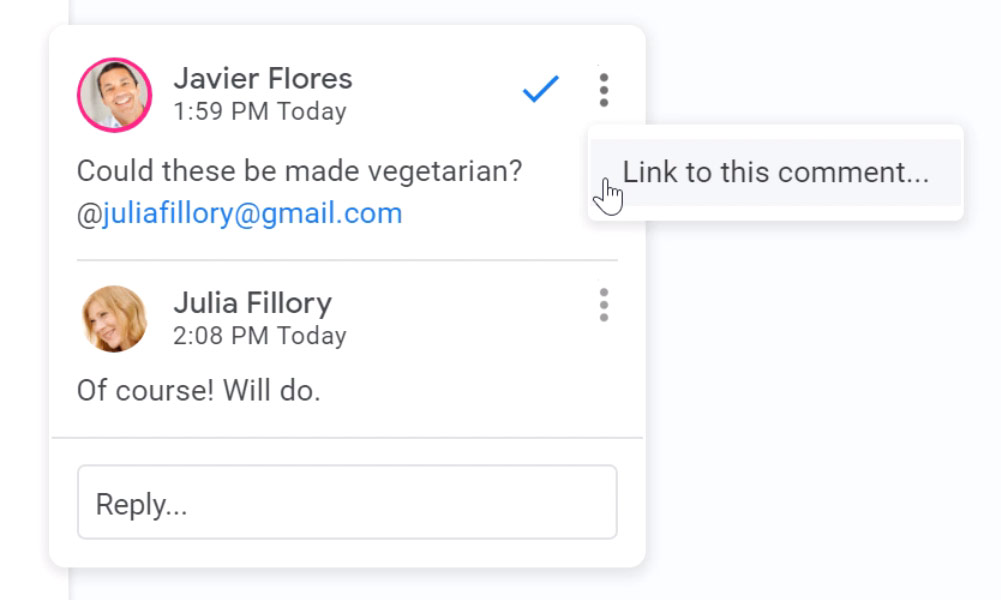Click the '2:08 PM Today' timestamp
The height and width of the screenshot is (600, 1001).
click(x=259, y=335)
